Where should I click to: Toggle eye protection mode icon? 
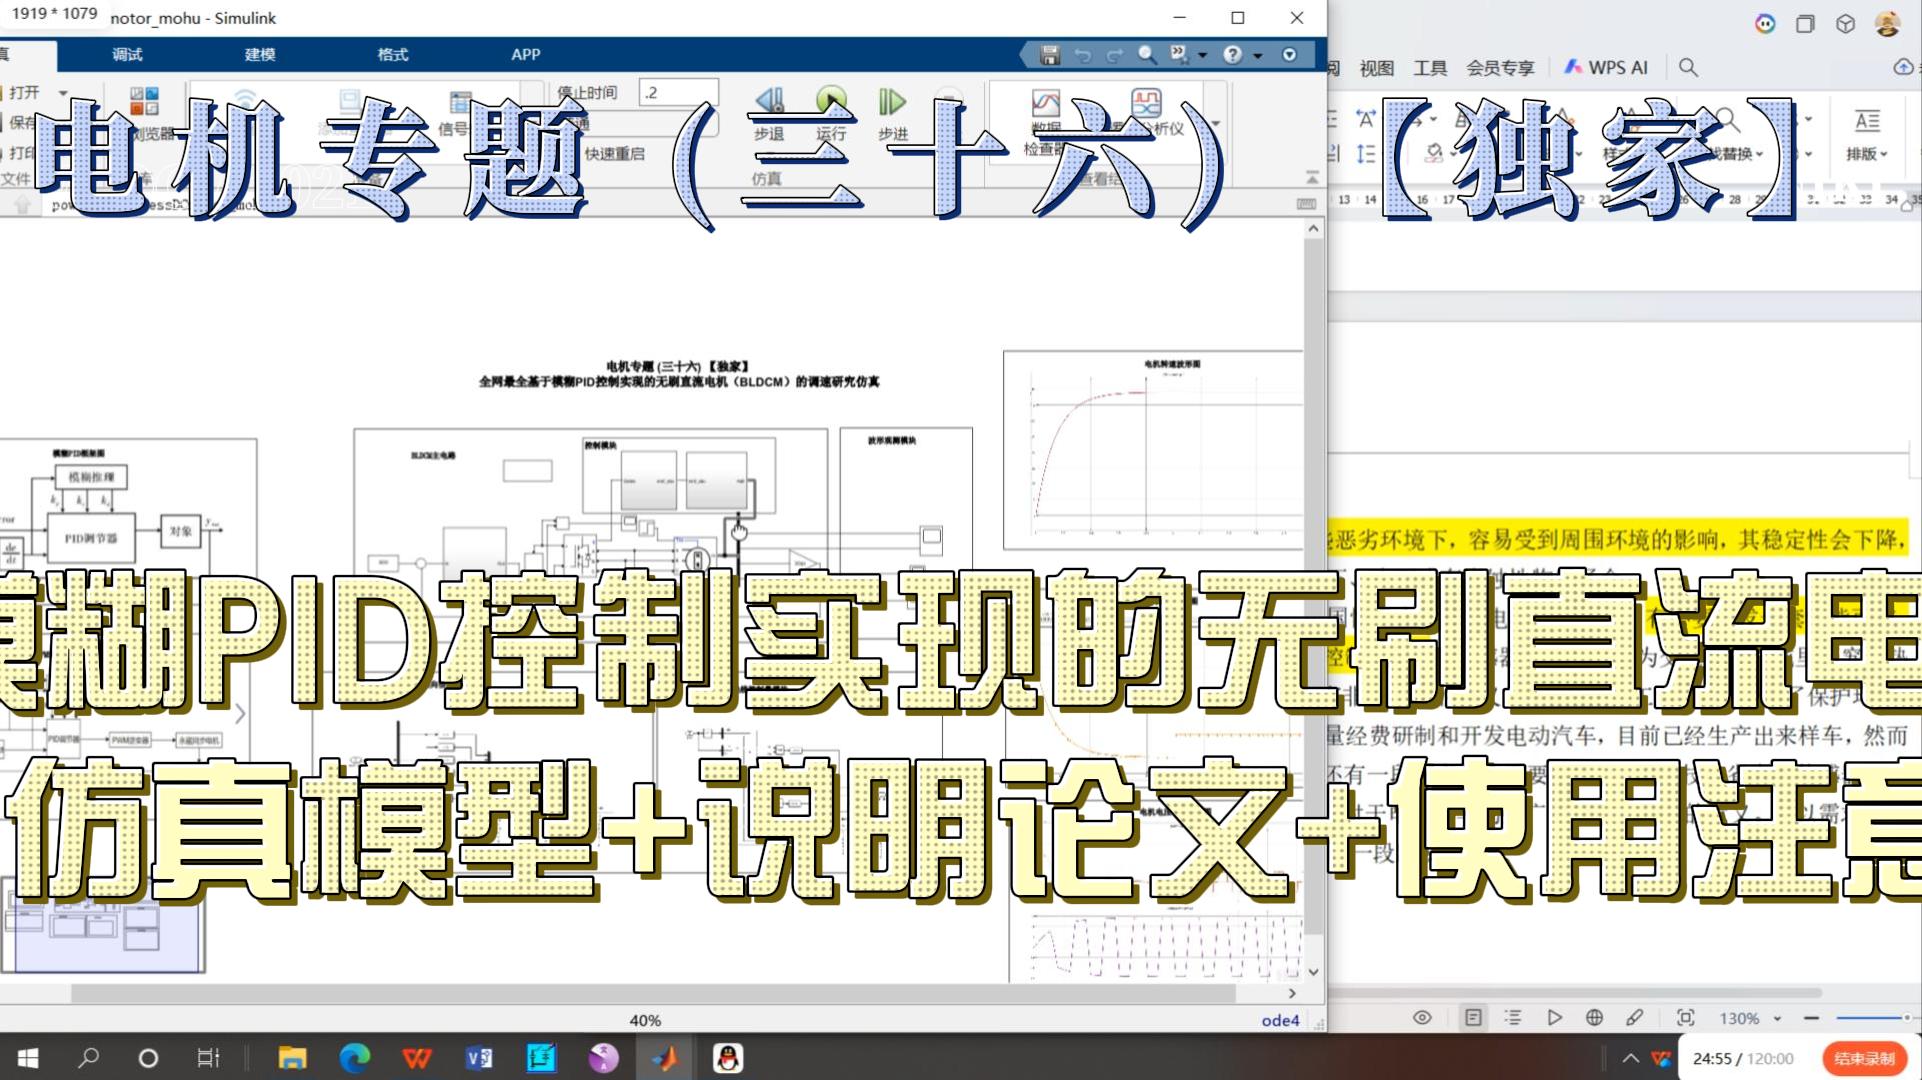point(1422,1017)
